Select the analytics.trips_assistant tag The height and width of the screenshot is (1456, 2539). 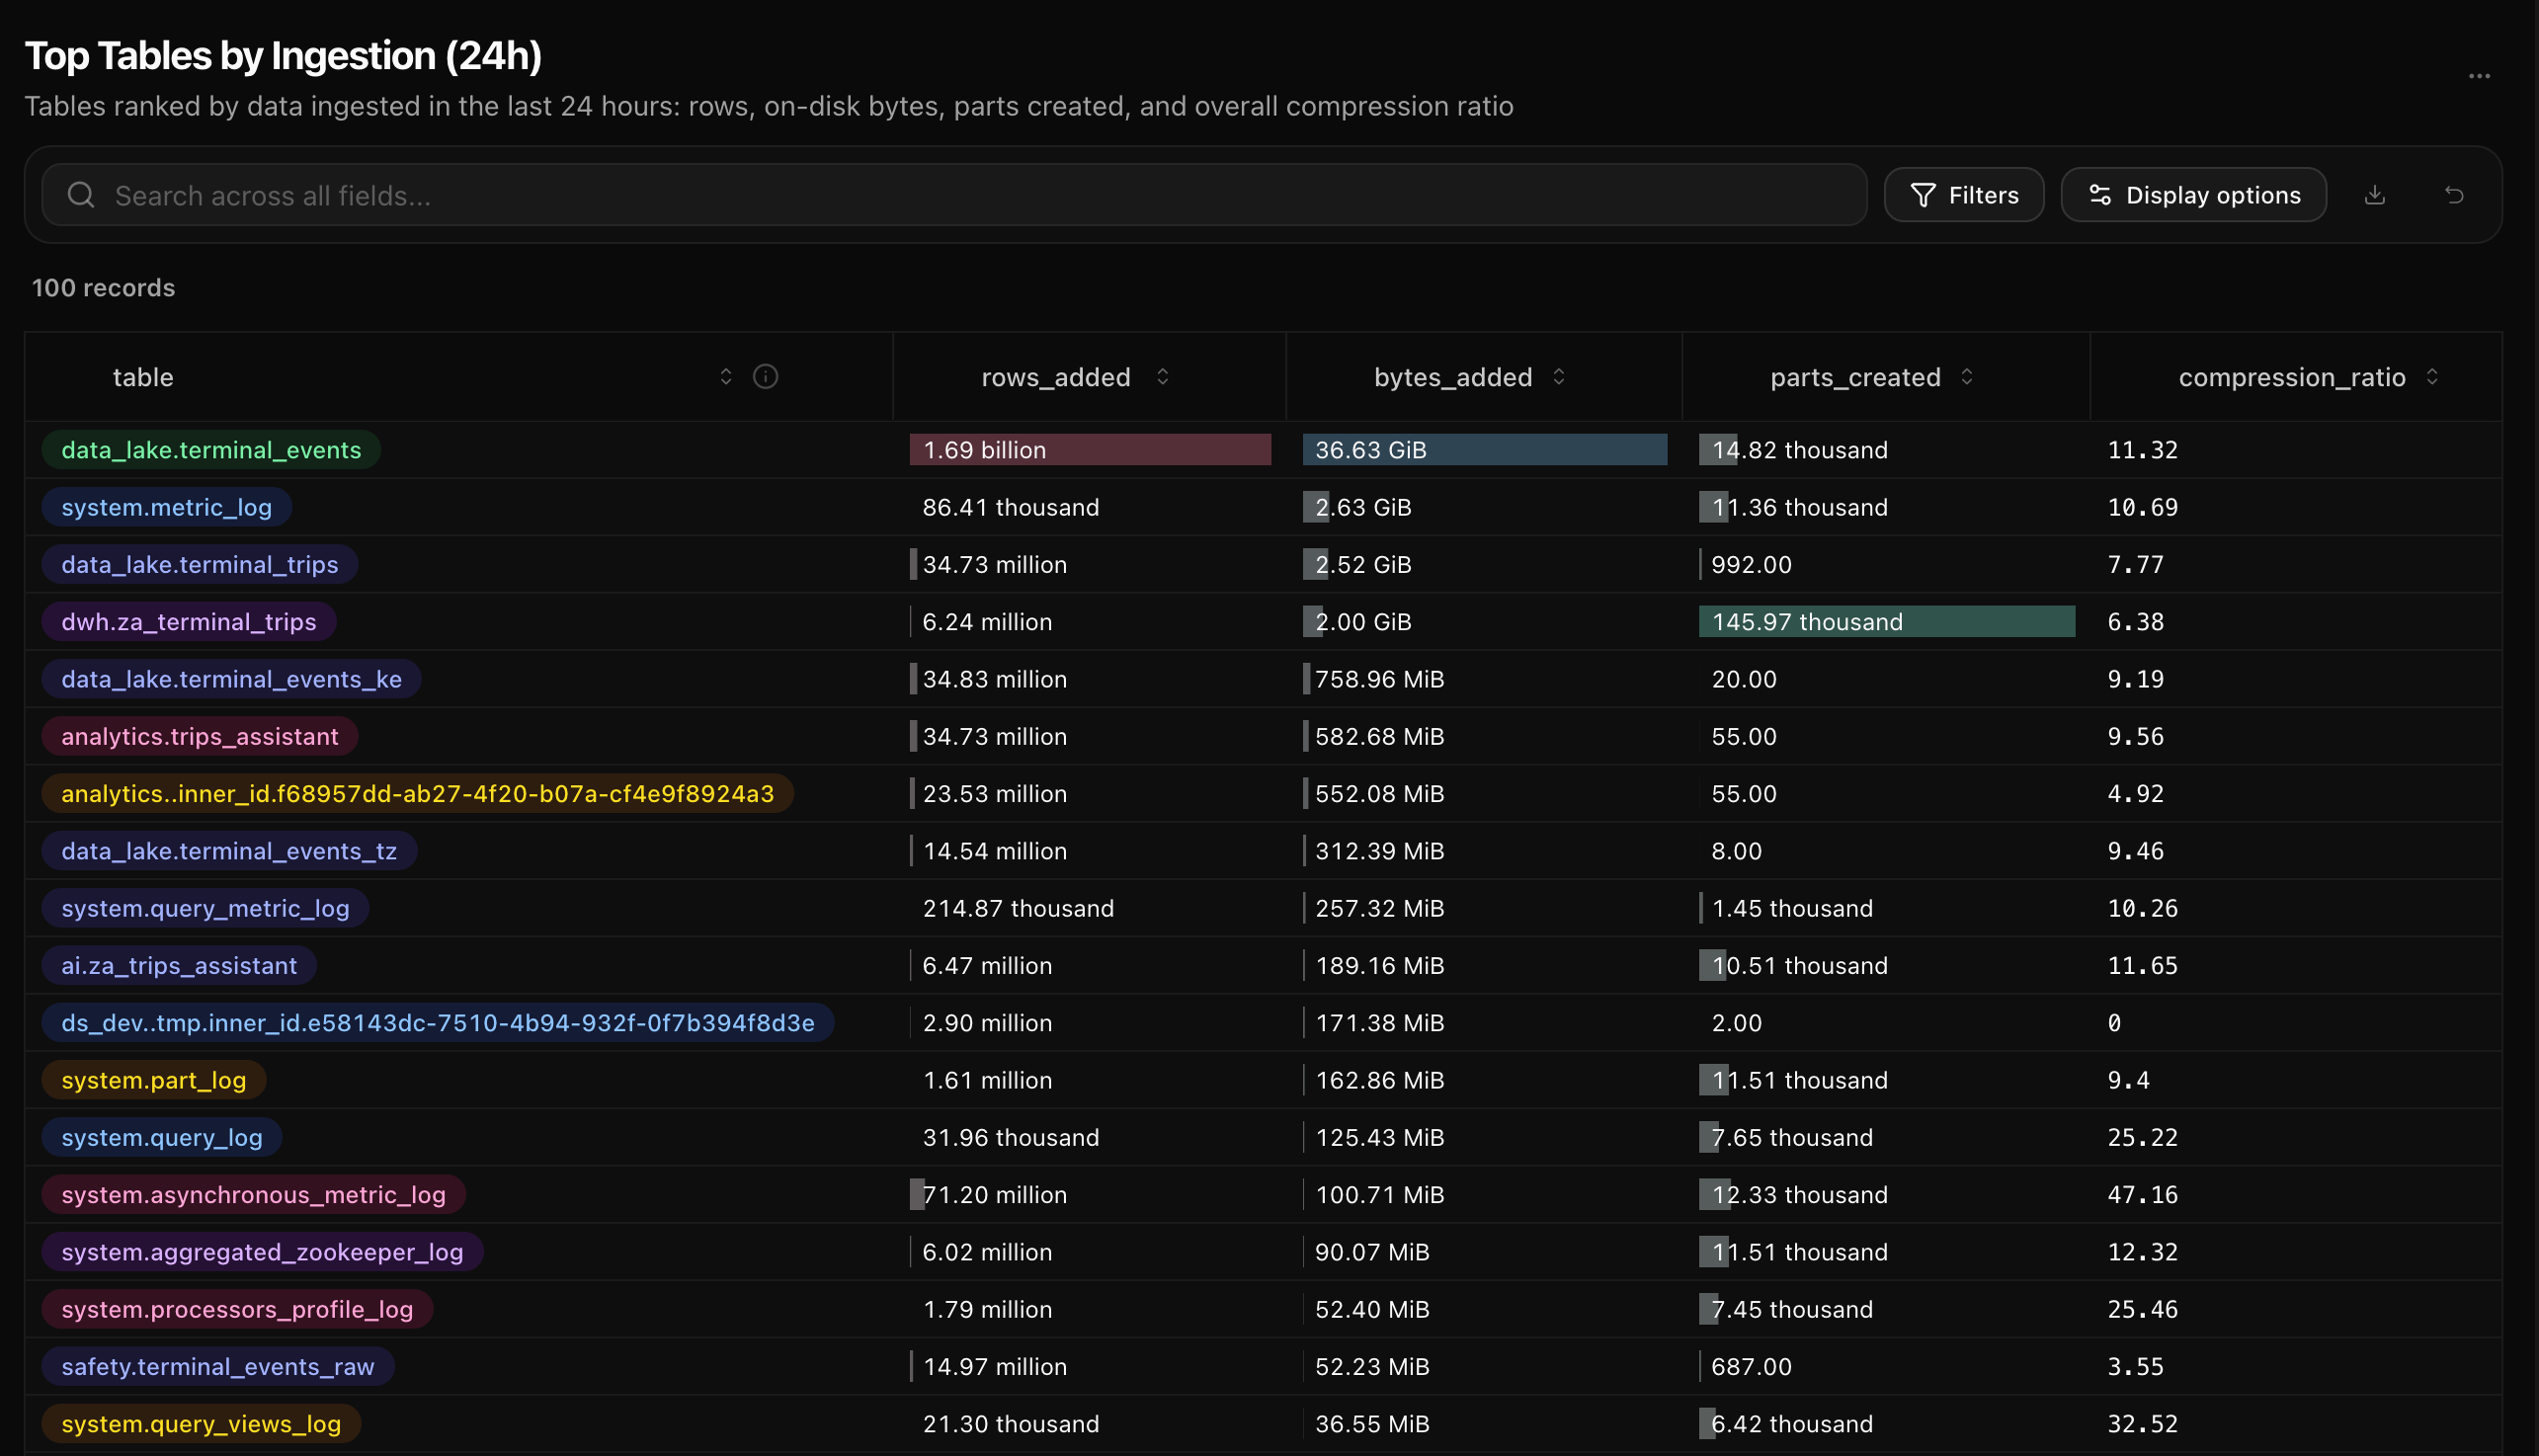click(200, 736)
